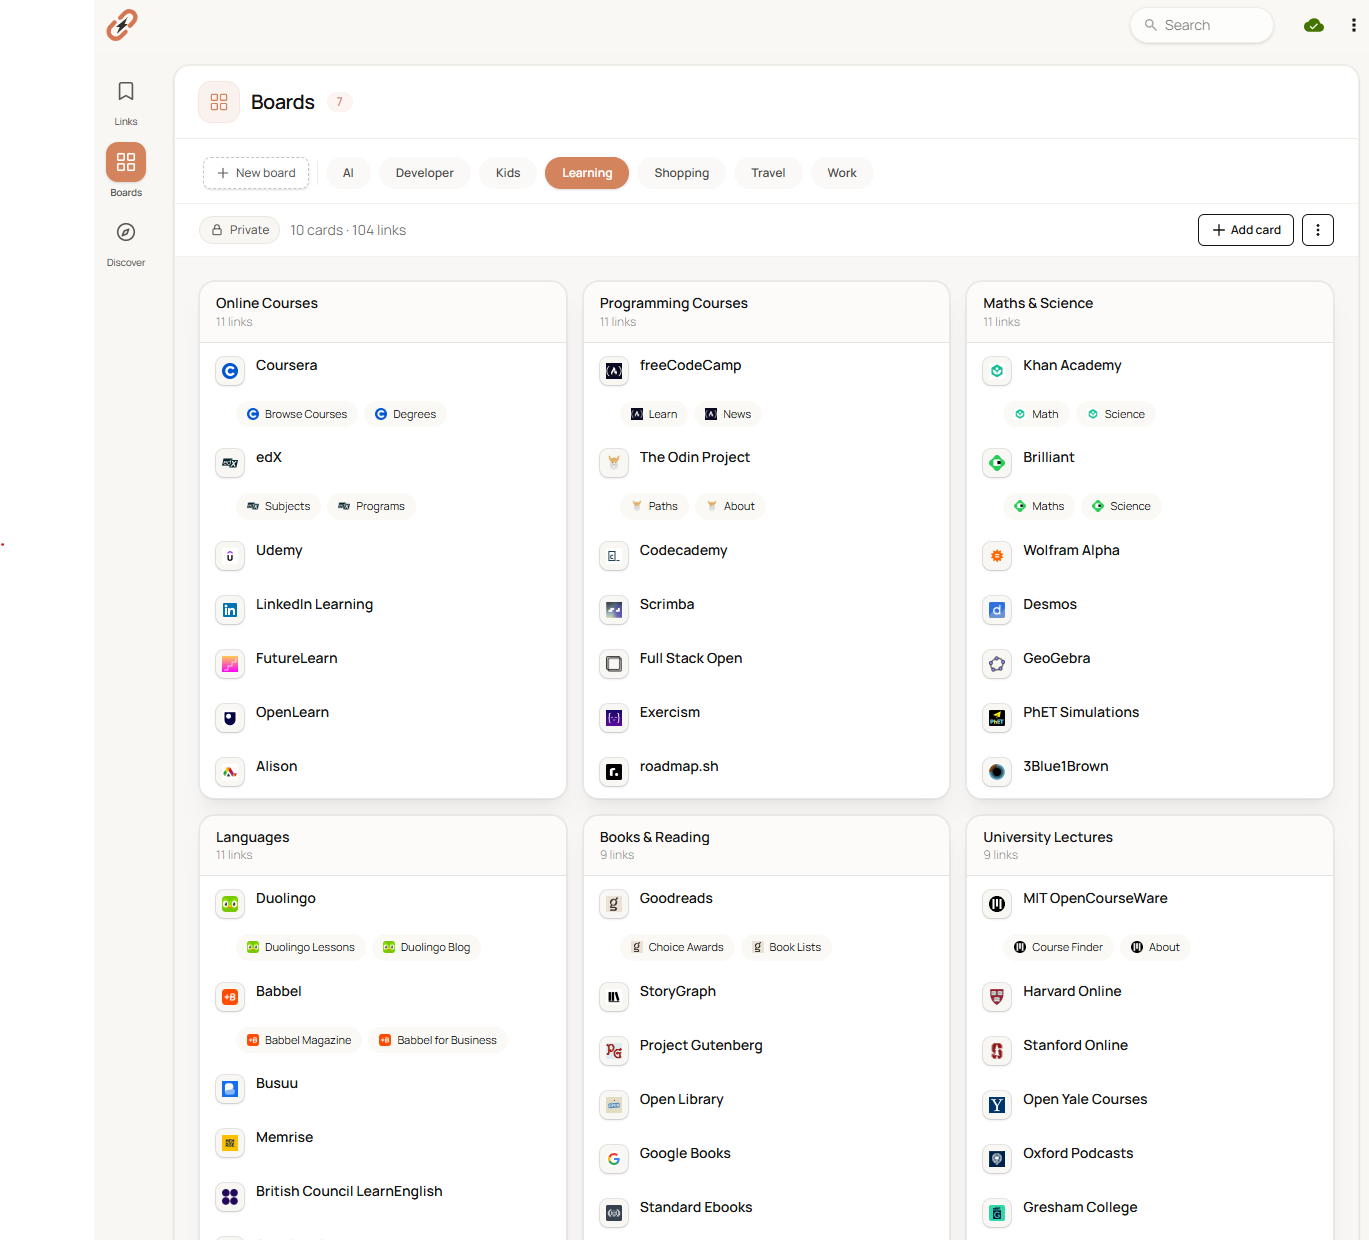Click the Duolingo favicon
This screenshot has width=1369, height=1240.
tap(230, 904)
